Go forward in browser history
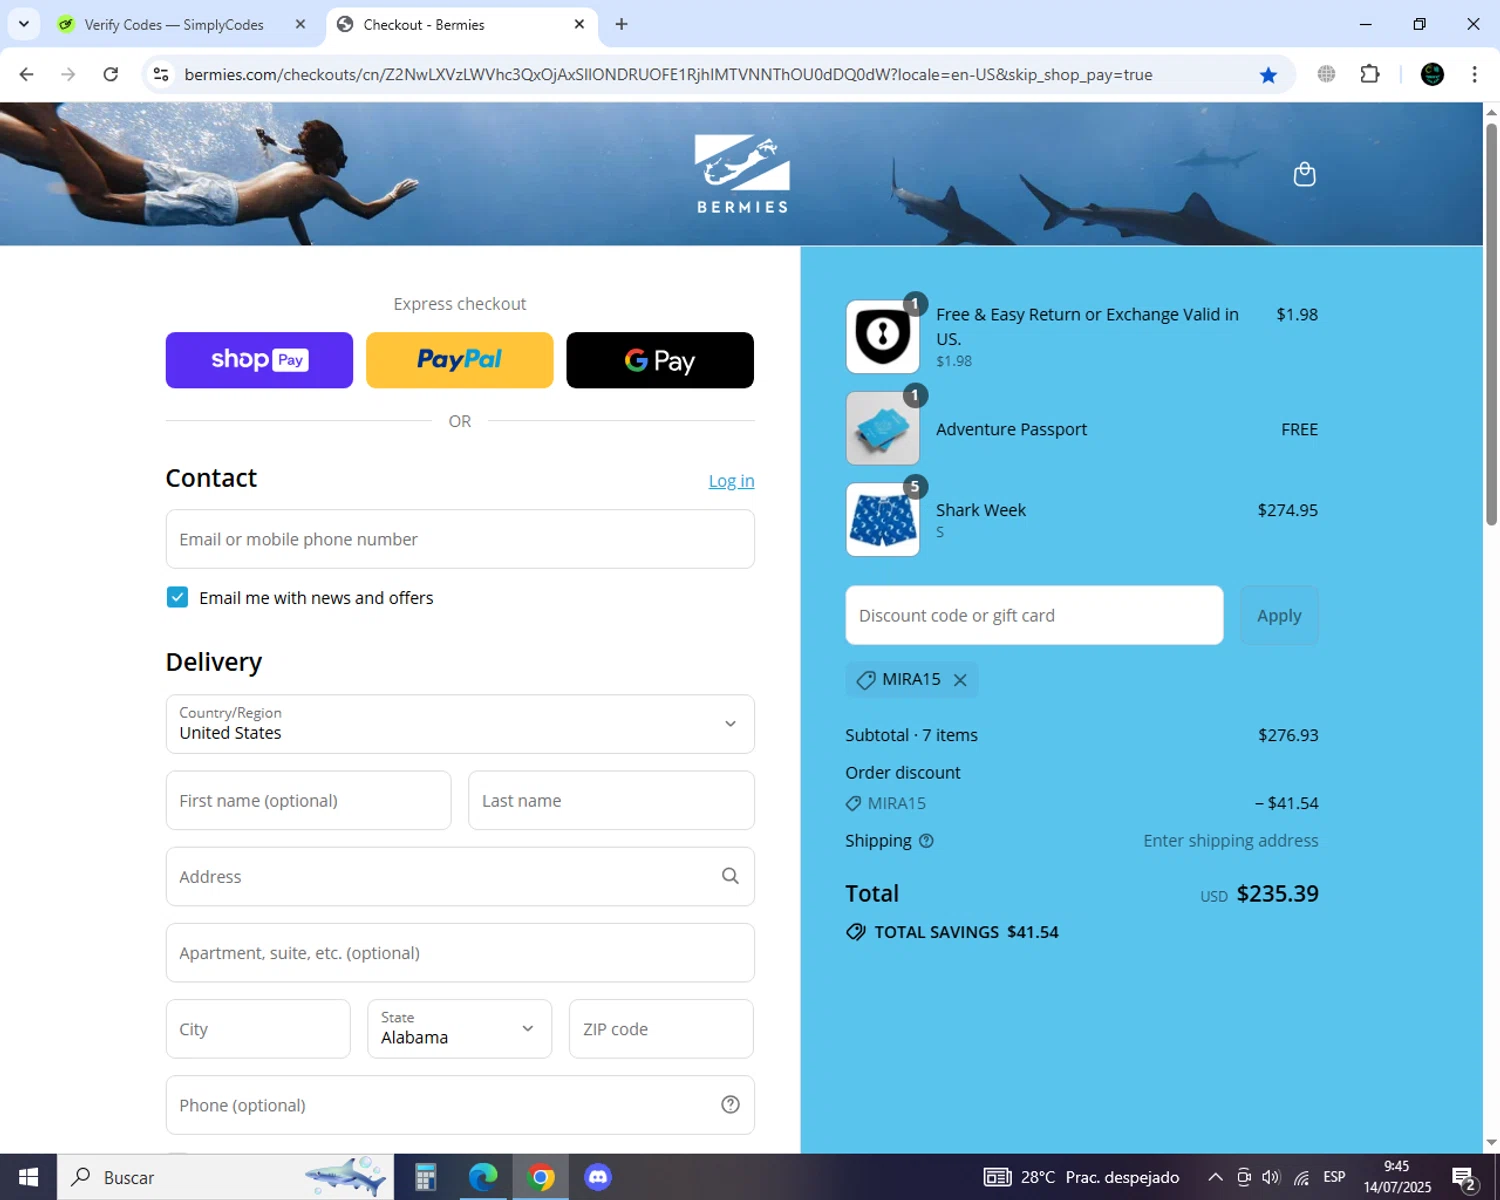This screenshot has width=1500, height=1200. coord(68,74)
